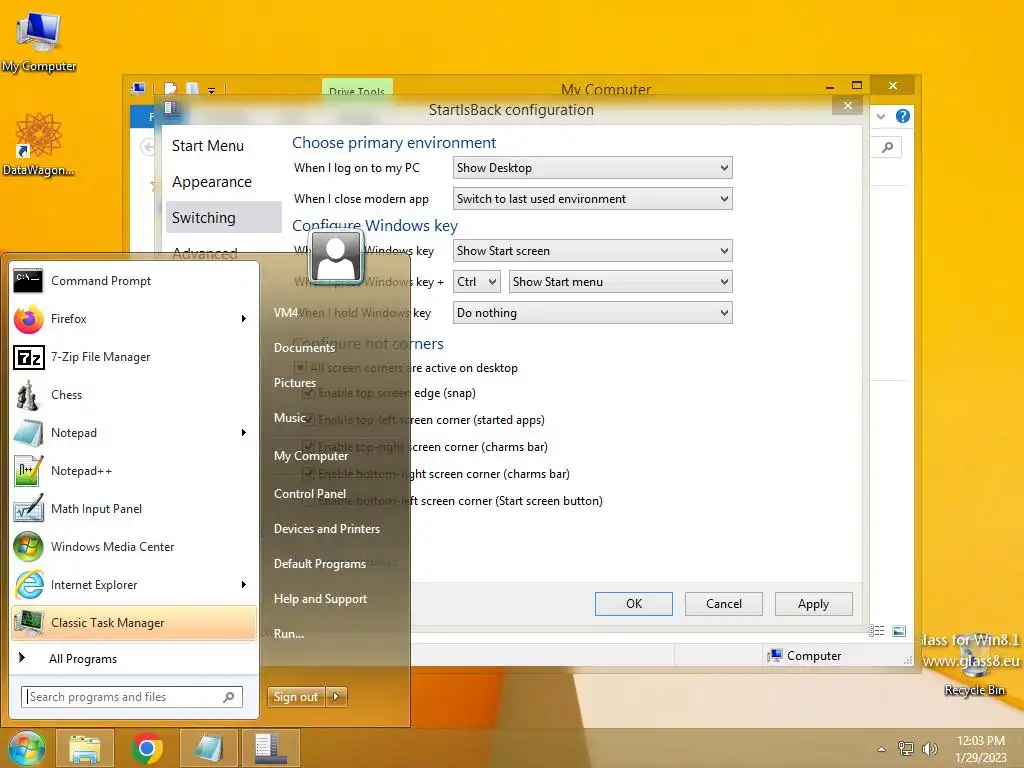This screenshot has width=1024, height=768.
Task: Toggle all screen corners active on desktop
Action: tap(300, 368)
